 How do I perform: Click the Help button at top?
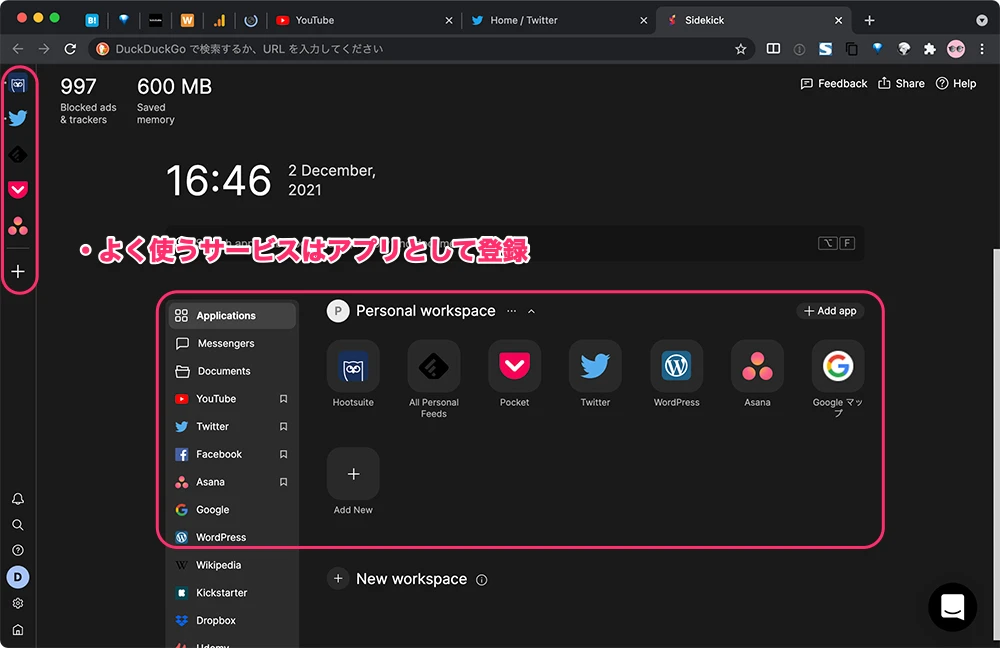coord(956,84)
